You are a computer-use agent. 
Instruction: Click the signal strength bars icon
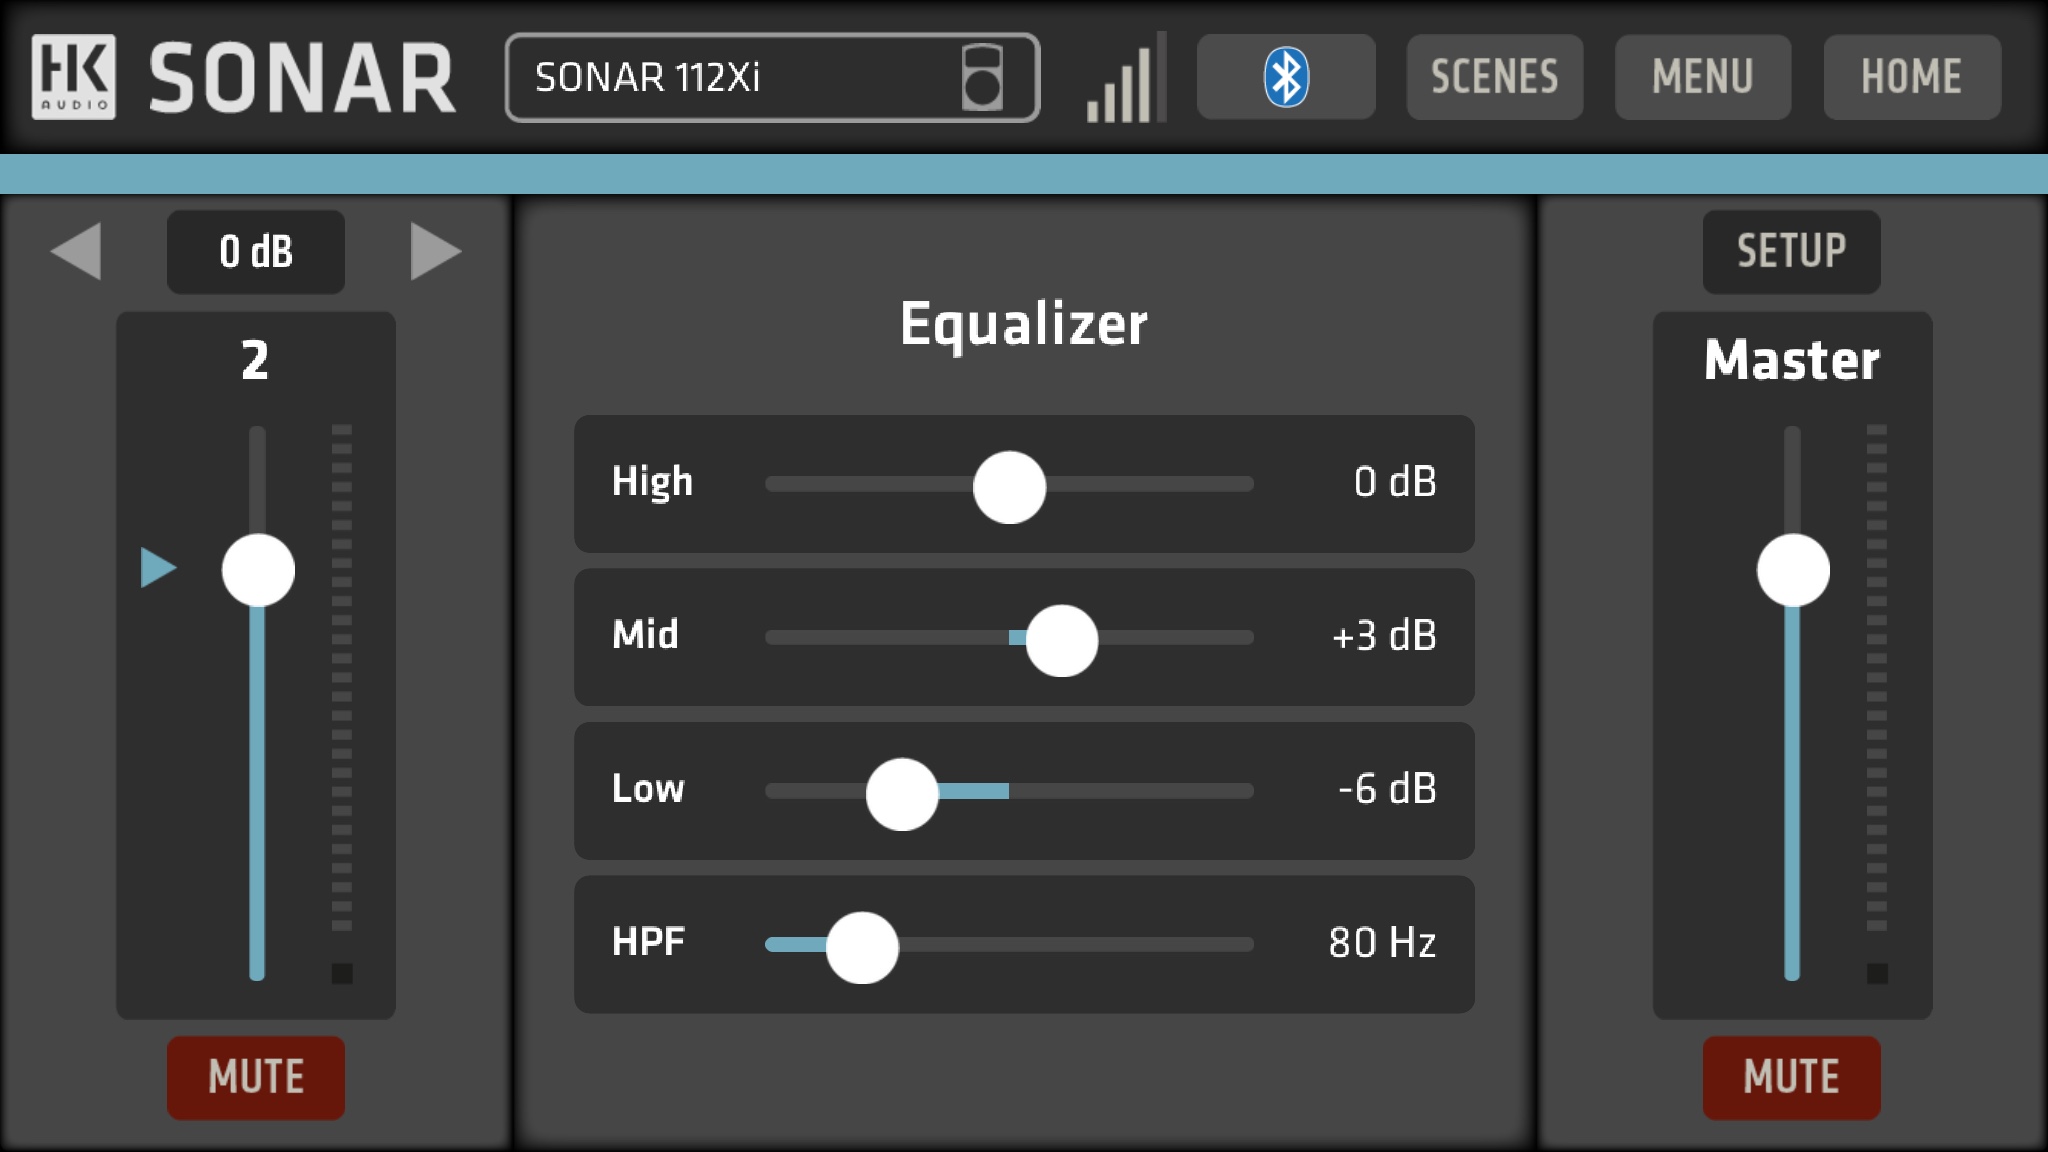[x=1127, y=80]
